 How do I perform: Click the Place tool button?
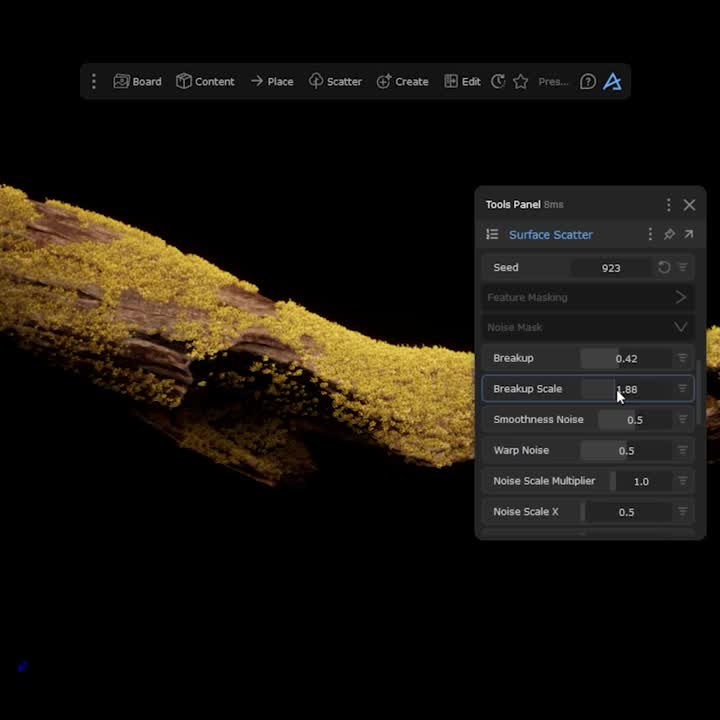click(x=272, y=82)
